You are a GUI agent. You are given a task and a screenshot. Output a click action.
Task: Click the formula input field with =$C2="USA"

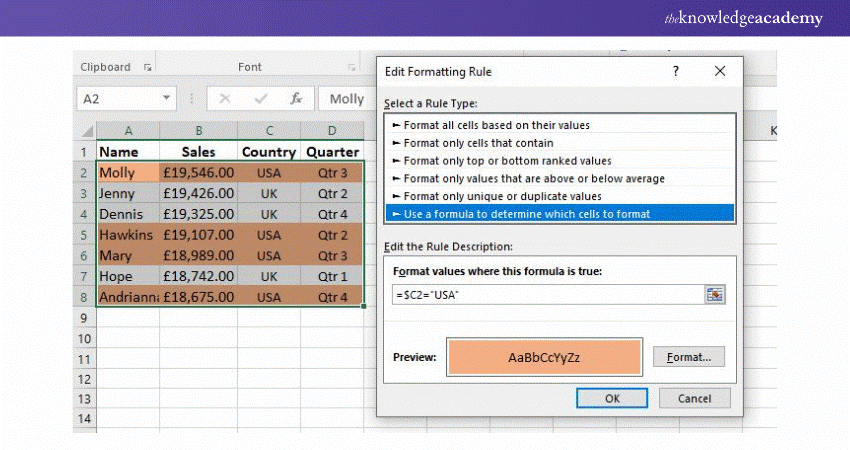click(546, 295)
